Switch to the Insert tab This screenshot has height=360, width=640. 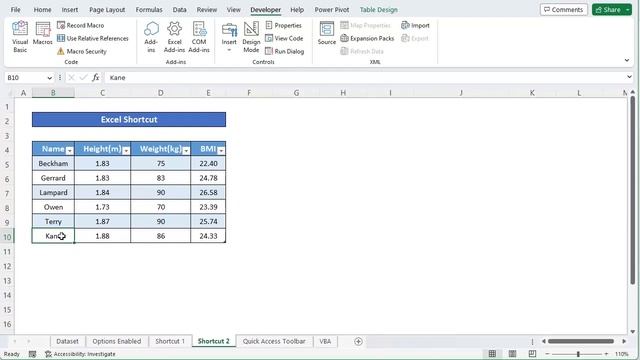coord(70,9)
